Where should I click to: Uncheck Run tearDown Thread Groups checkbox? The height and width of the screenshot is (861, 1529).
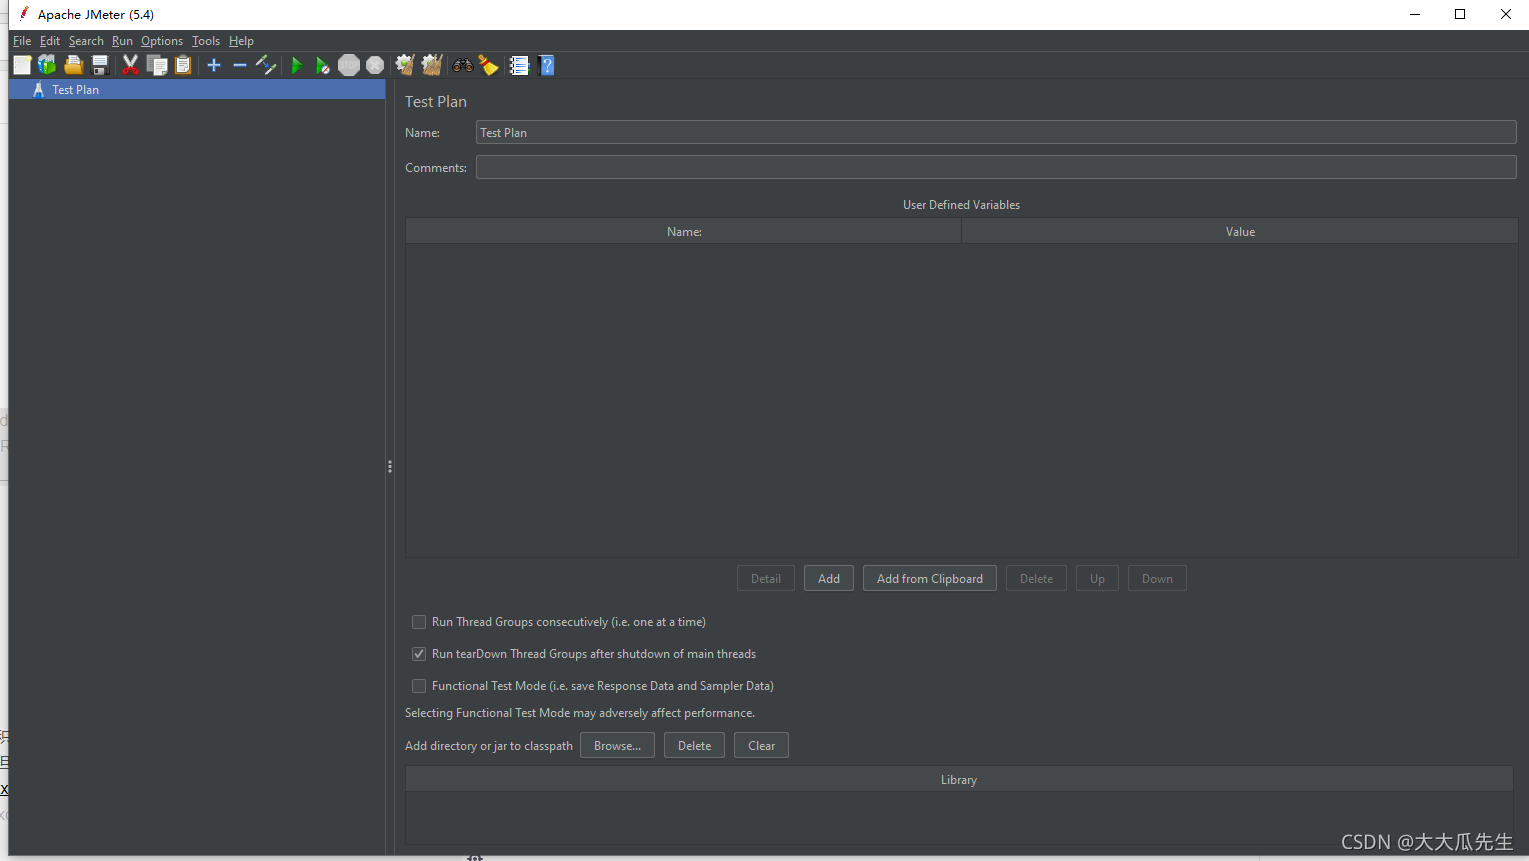419,654
